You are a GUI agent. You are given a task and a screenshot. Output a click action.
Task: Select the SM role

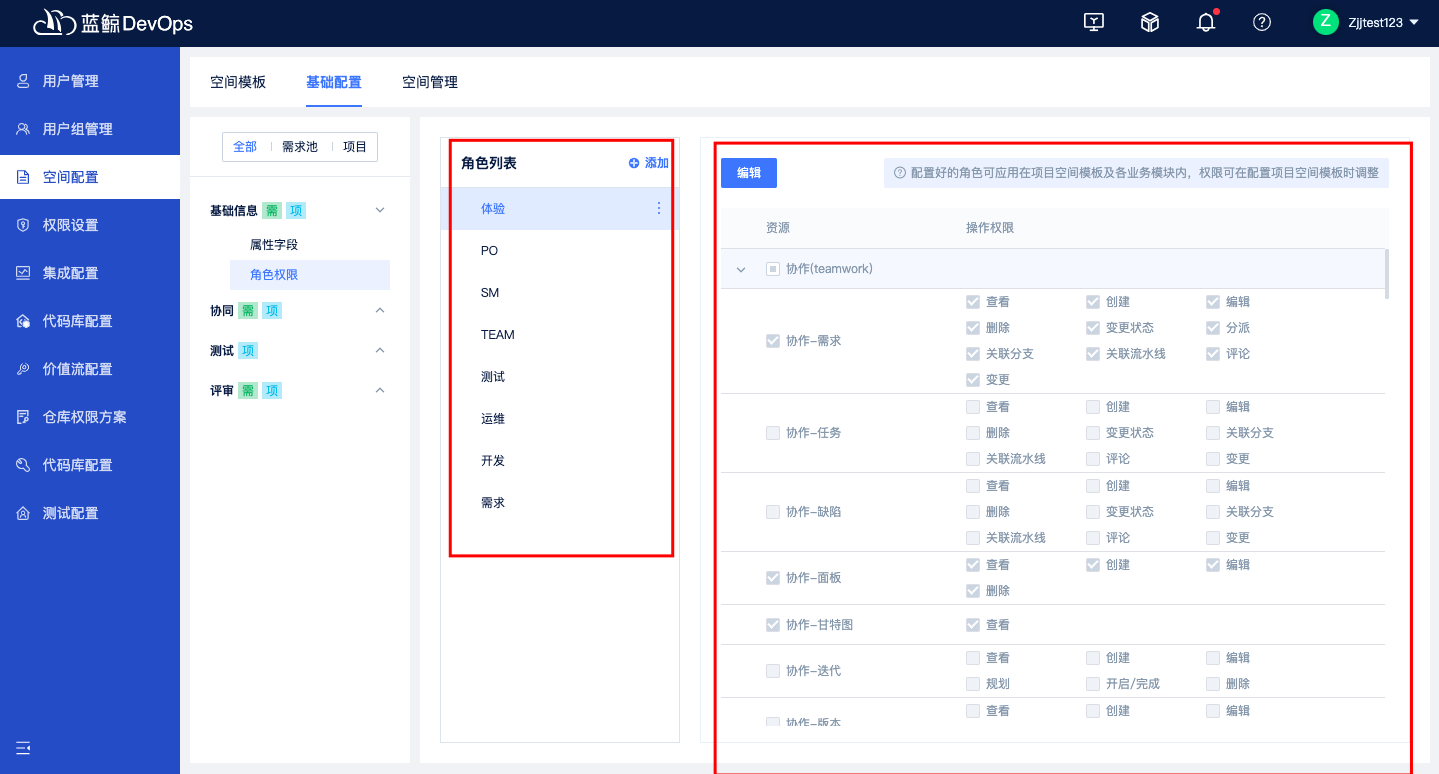560,293
